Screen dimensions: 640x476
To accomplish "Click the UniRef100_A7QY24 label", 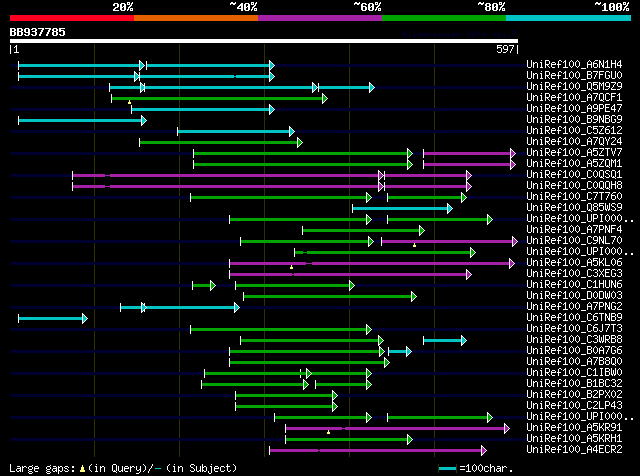I will click(x=574, y=142).
